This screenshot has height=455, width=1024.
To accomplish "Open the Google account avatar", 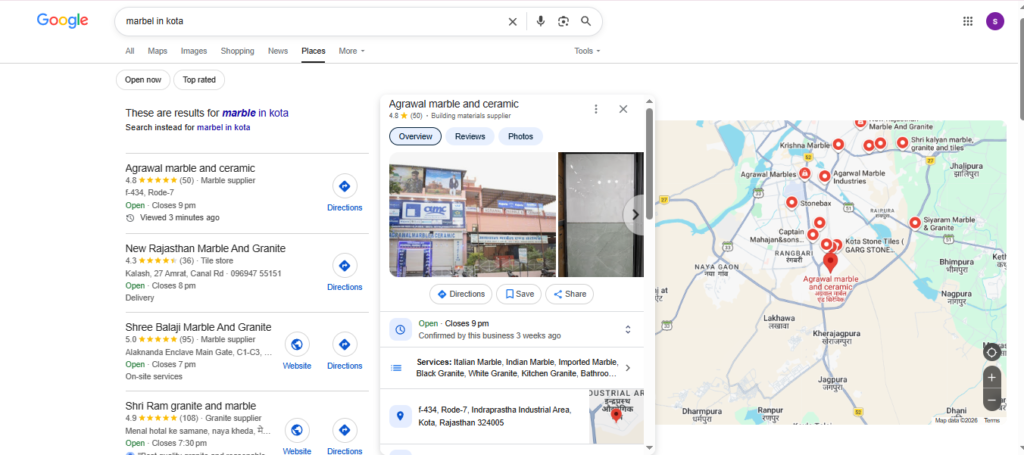I will click(995, 21).
